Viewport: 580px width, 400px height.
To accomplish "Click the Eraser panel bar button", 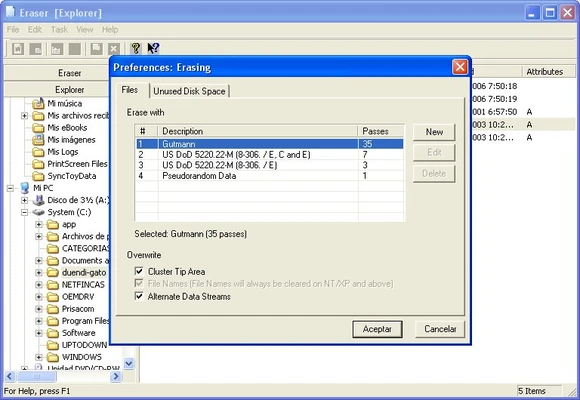I will click(57, 73).
